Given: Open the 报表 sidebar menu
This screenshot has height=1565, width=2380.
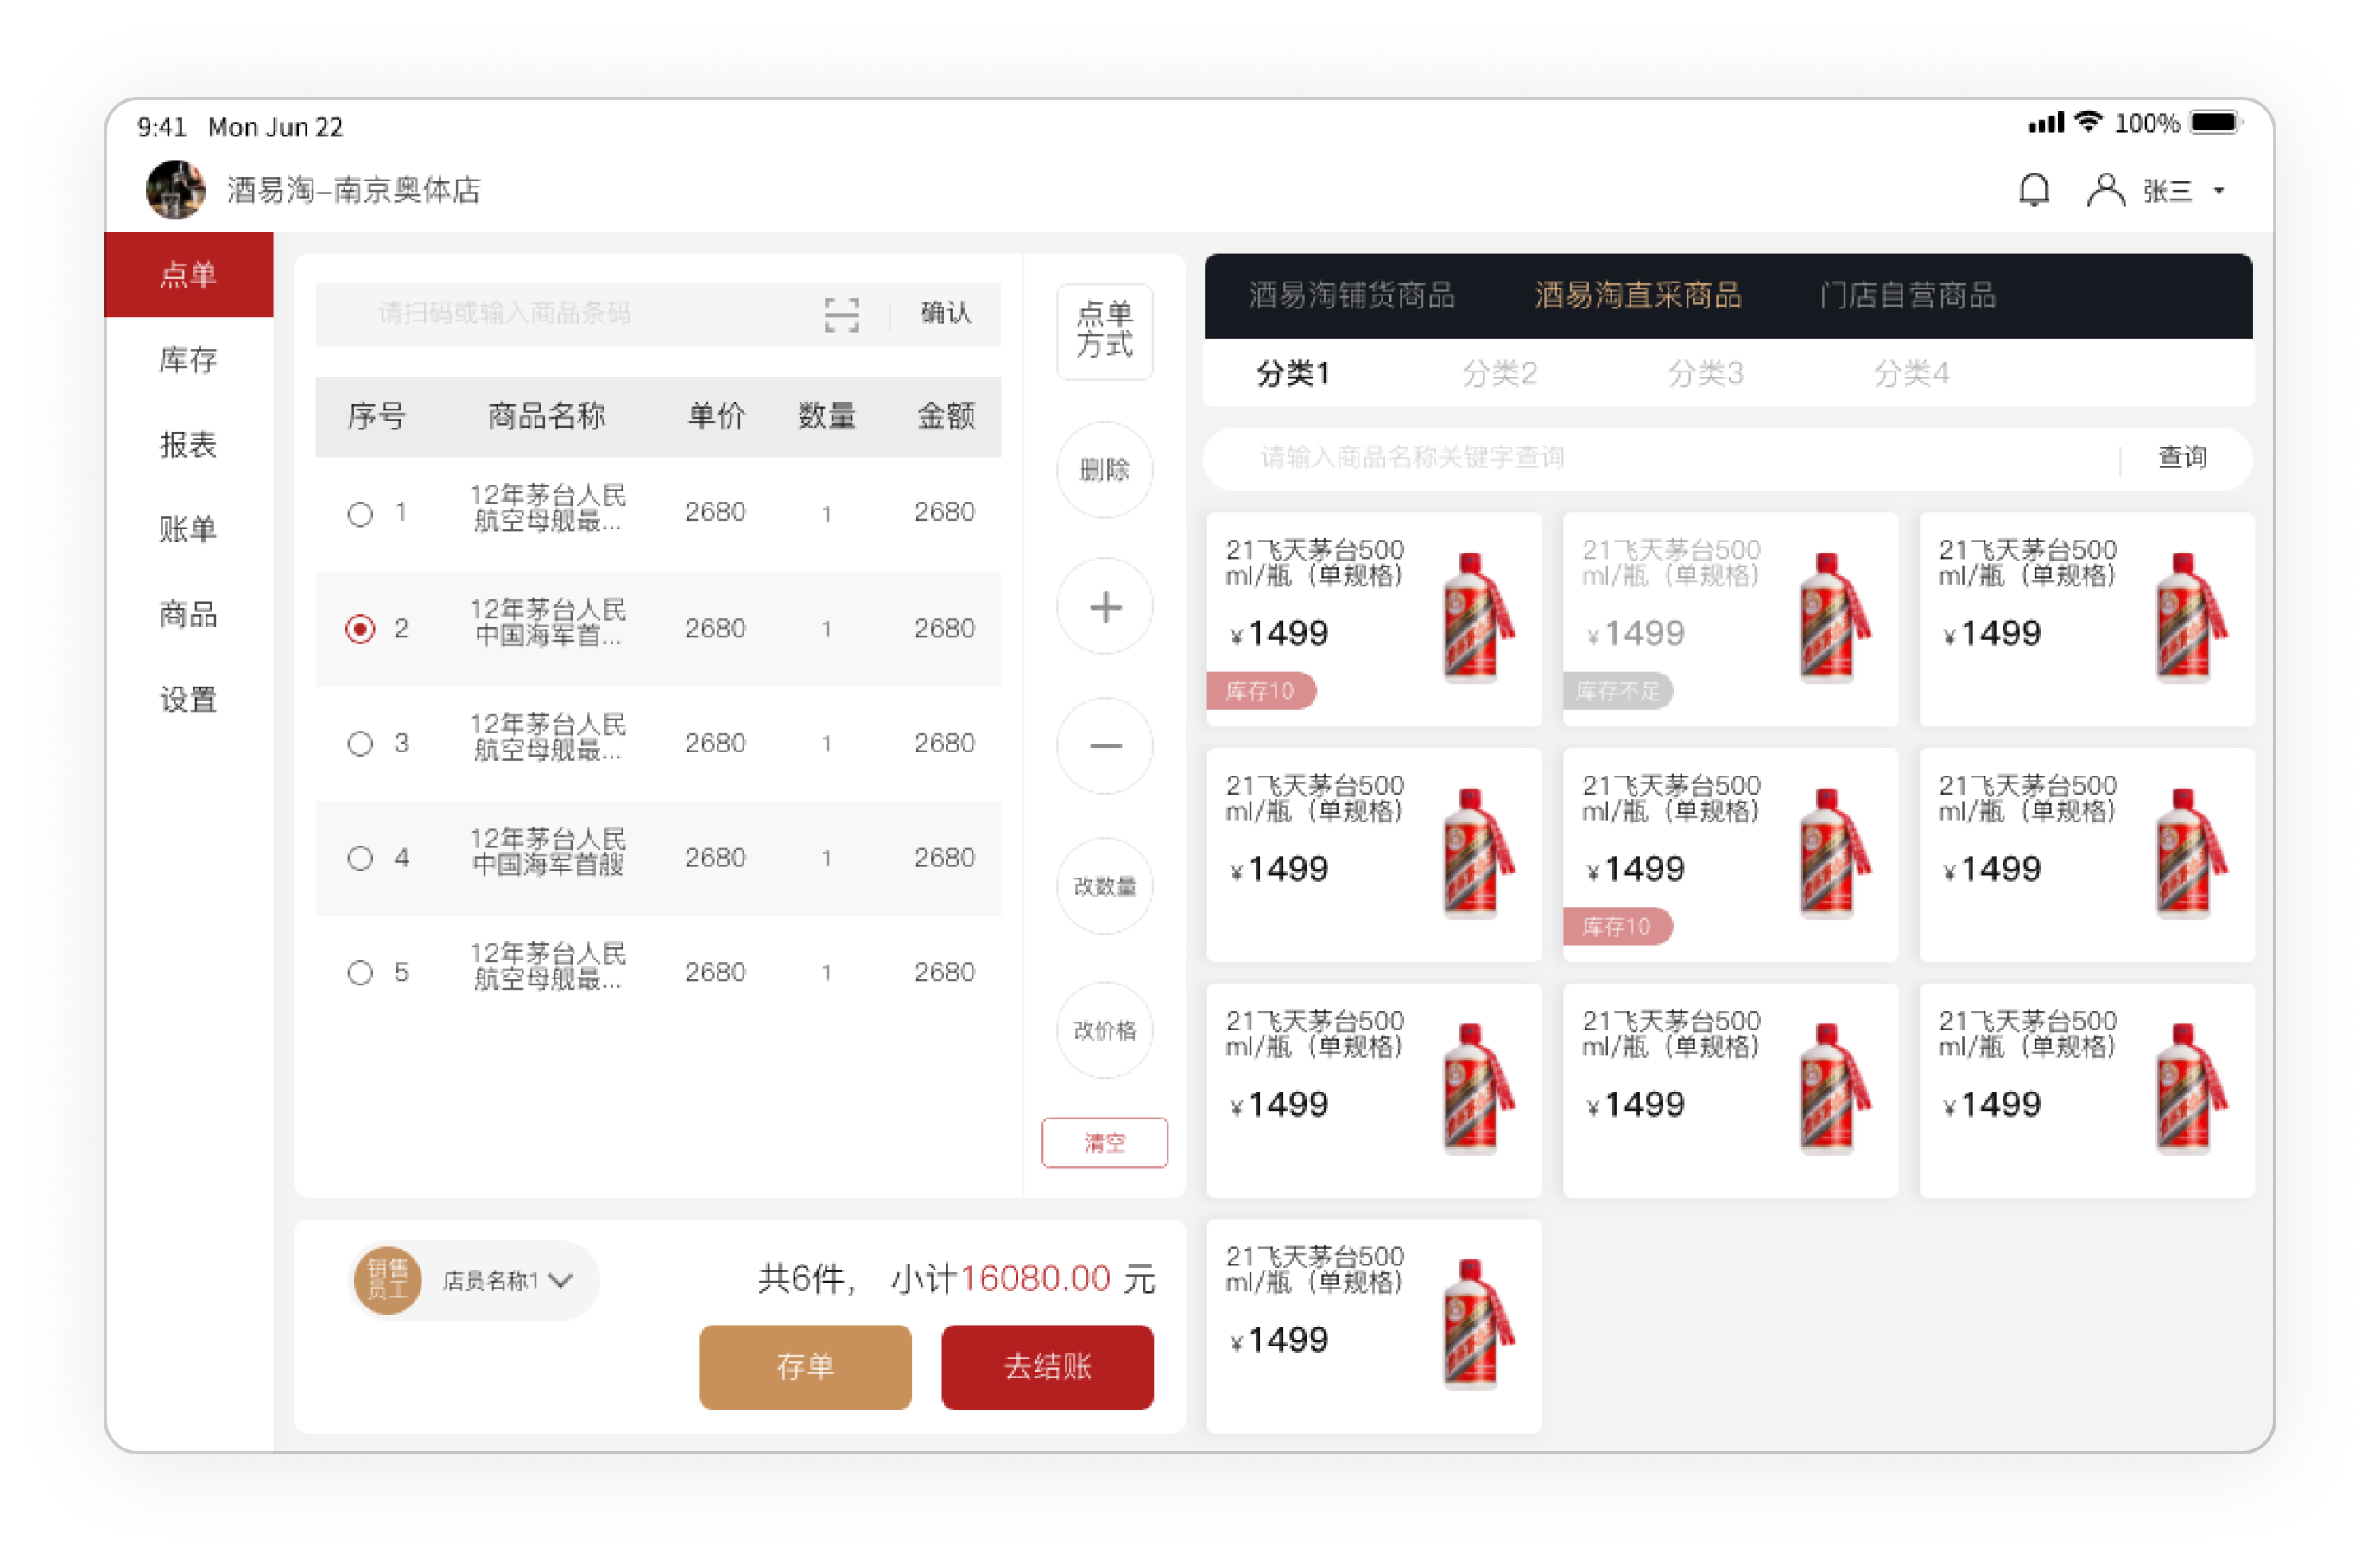Looking at the screenshot, I should coord(188,445).
